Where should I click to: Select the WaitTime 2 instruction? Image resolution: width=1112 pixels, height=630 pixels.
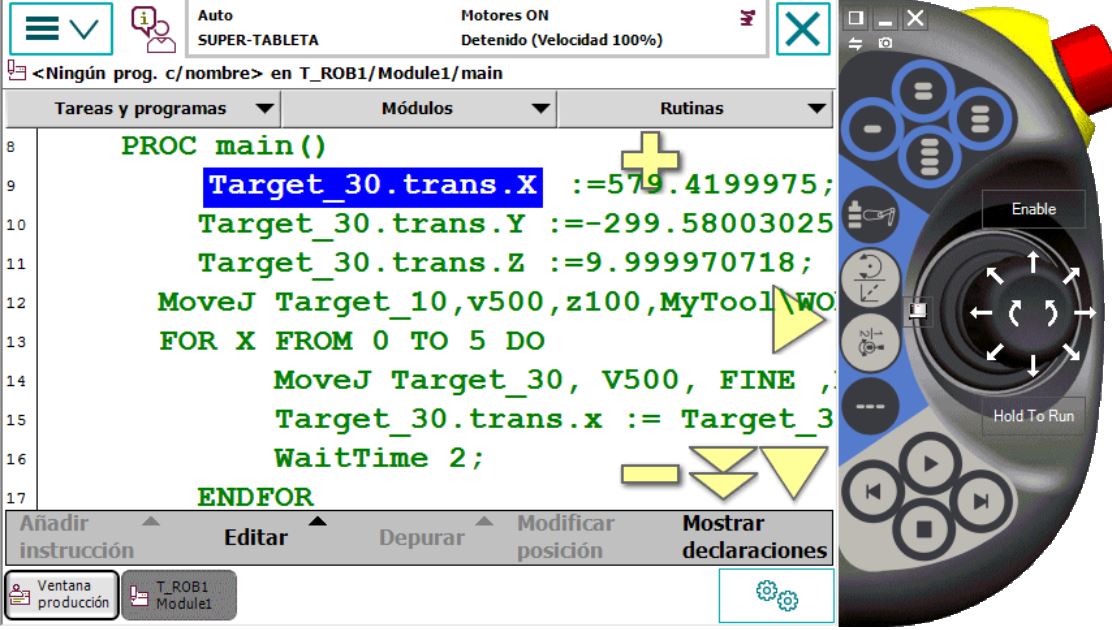pyautogui.click(x=379, y=458)
